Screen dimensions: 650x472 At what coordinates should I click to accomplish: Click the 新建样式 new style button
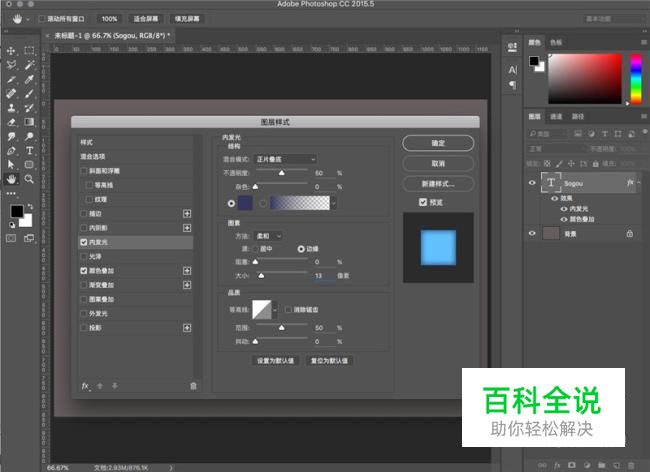[438, 184]
